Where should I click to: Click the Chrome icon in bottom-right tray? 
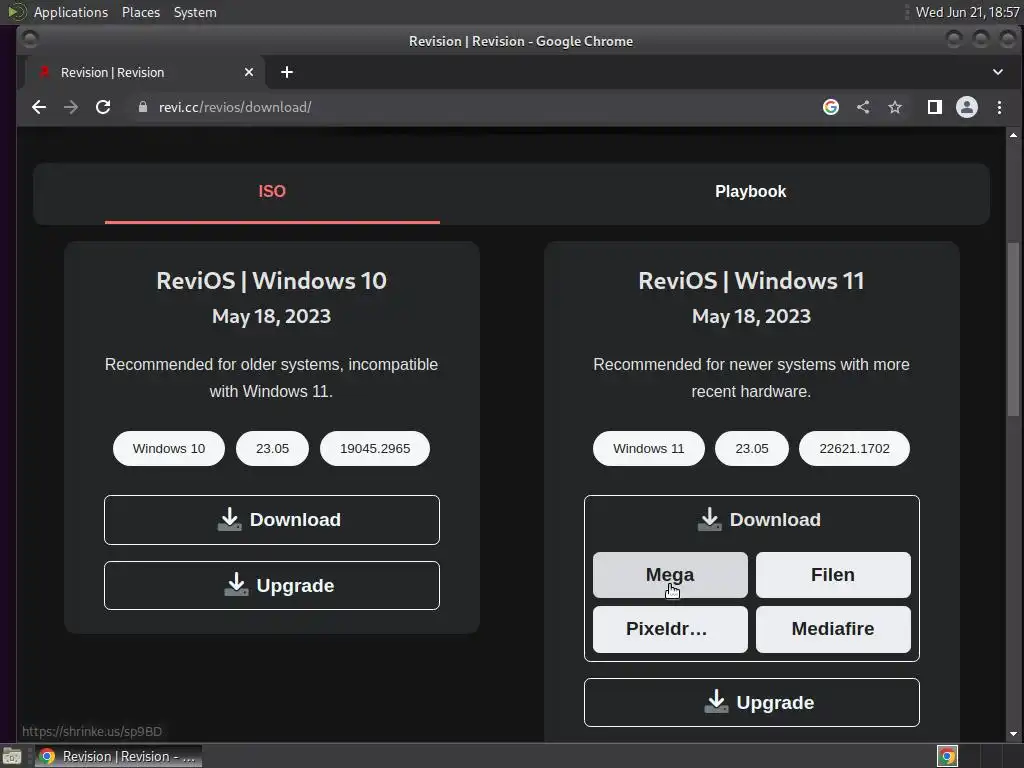coord(947,756)
